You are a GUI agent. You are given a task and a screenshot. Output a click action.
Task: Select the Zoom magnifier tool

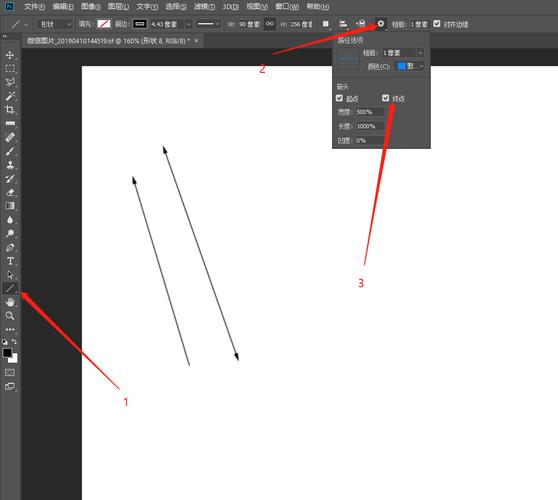tap(10, 316)
